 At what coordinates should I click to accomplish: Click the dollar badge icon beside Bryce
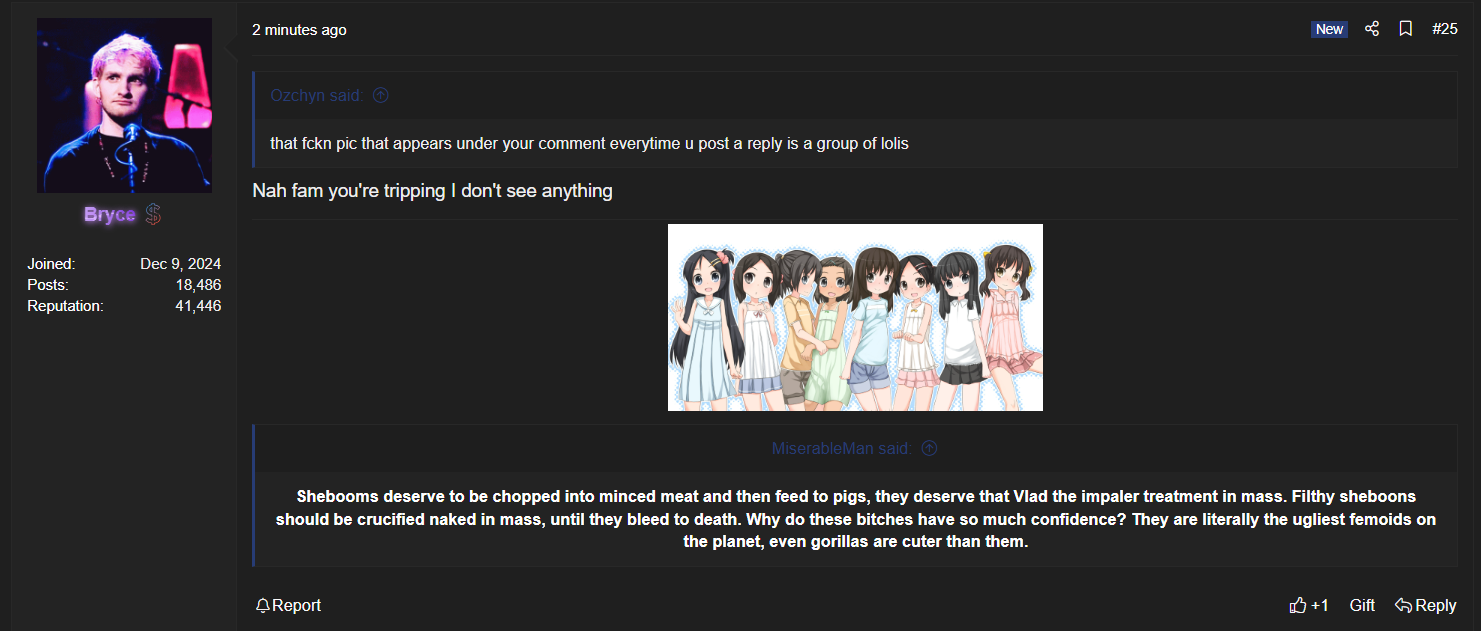click(153, 214)
